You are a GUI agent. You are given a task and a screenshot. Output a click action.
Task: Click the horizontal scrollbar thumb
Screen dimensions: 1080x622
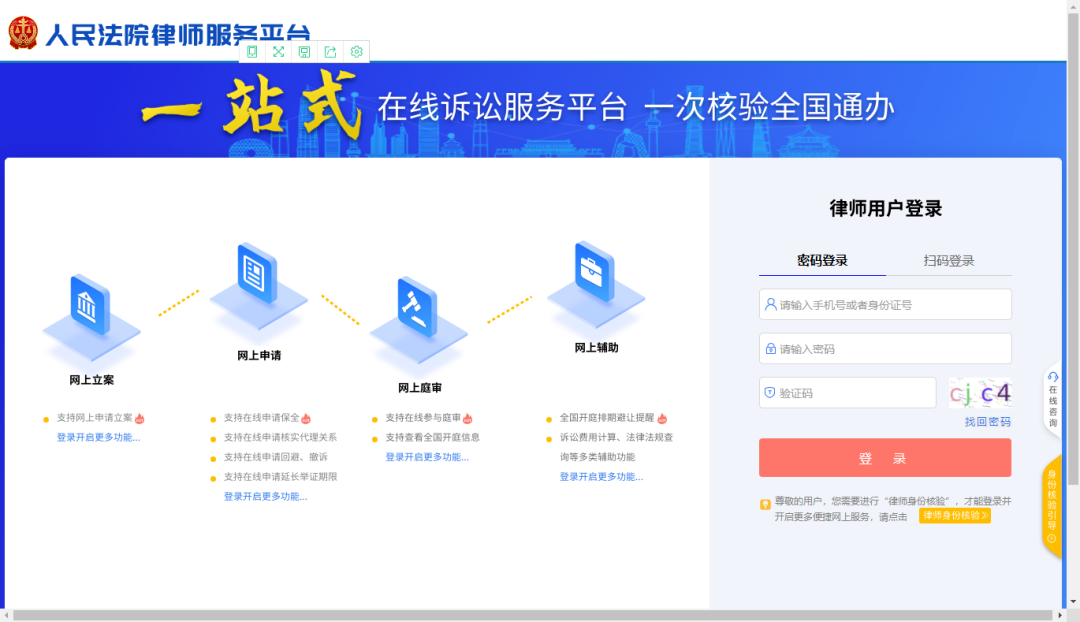click(x=532, y=615)
